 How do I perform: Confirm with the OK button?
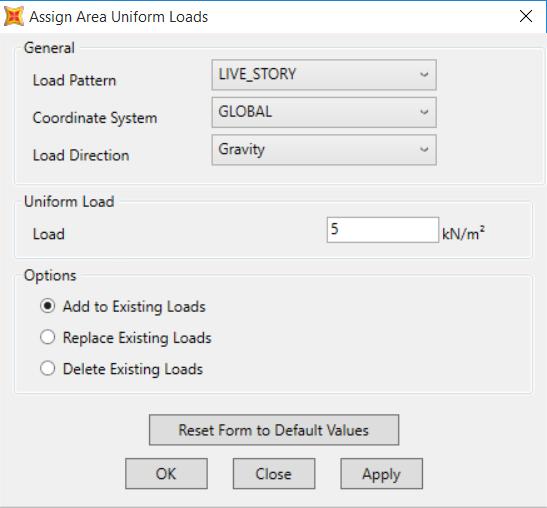(166, 474)
